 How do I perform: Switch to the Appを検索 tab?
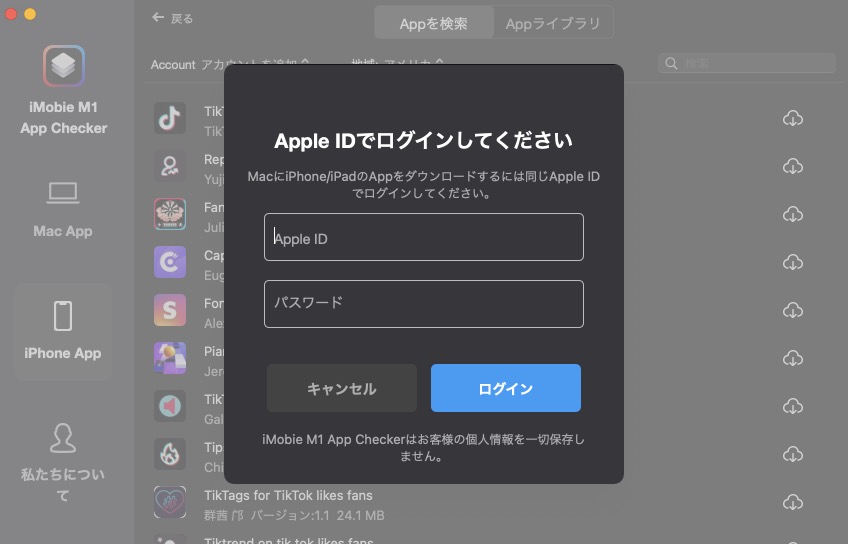point(434,23)
